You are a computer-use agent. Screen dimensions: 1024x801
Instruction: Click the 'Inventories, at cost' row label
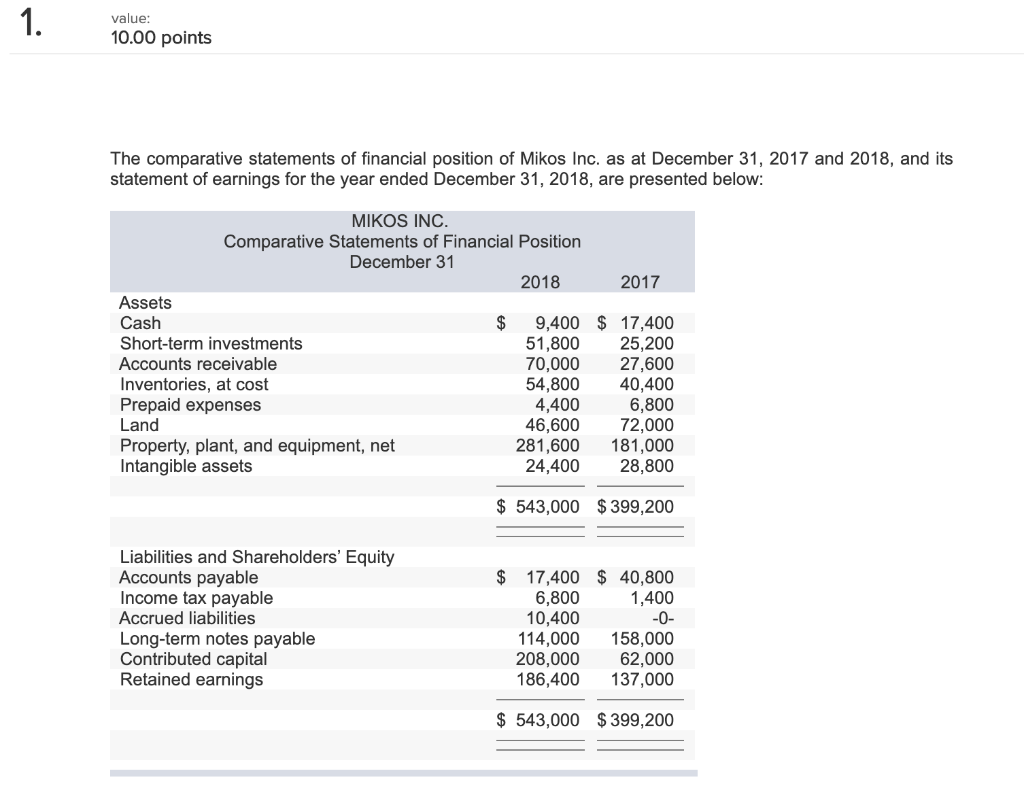coord(194,385)
